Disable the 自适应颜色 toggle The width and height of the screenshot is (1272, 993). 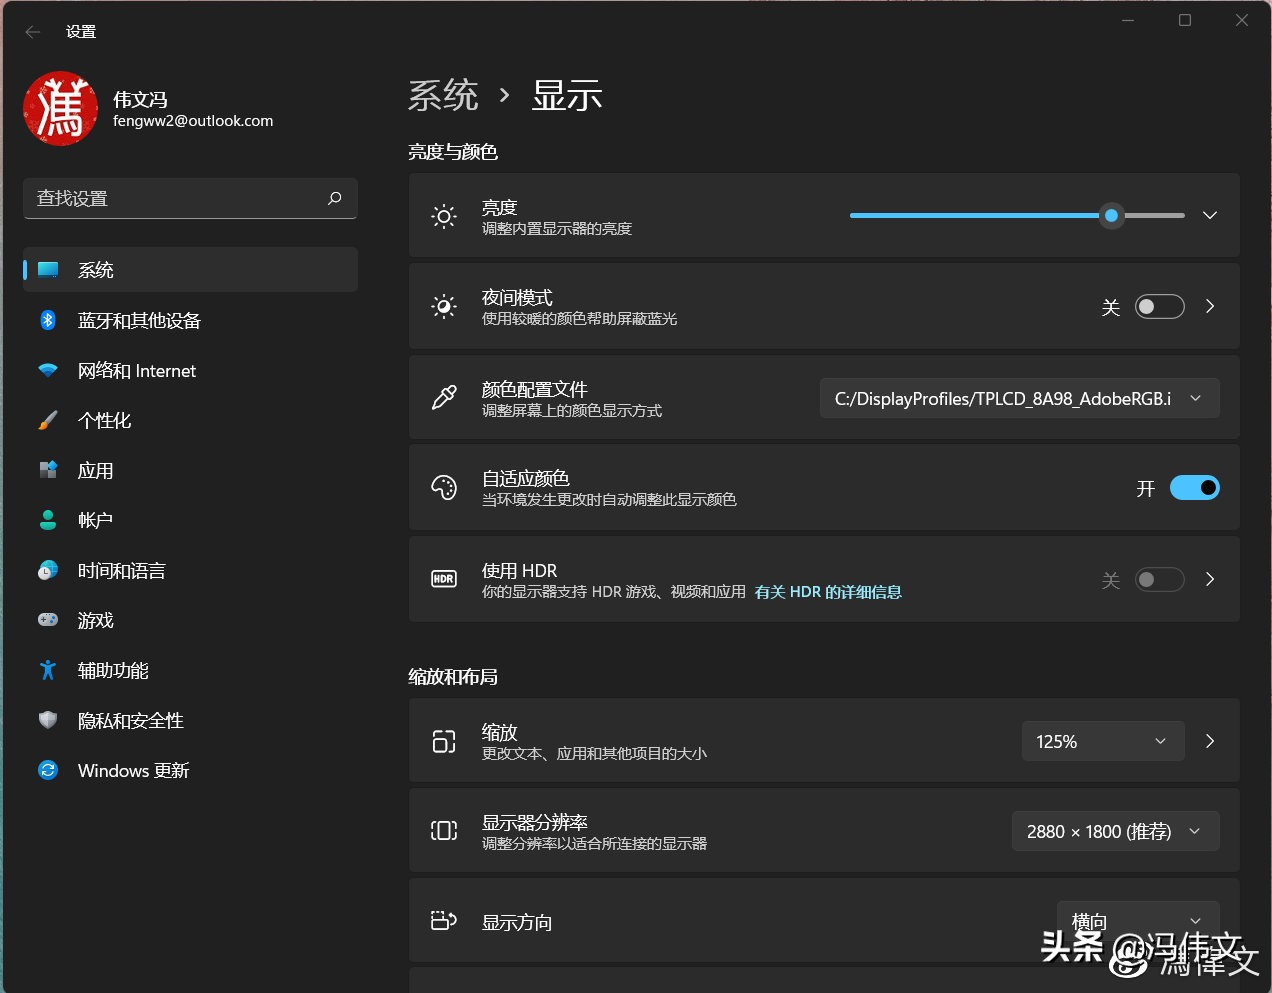[1194, 487]
